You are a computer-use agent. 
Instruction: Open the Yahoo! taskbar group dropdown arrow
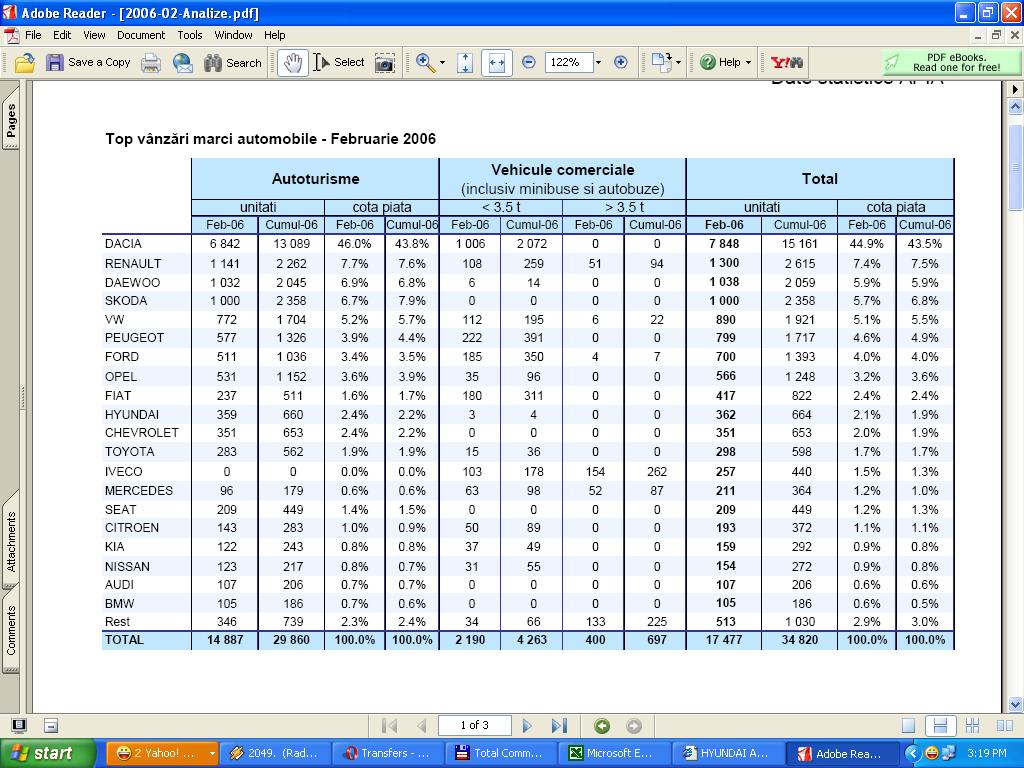pos(212,753)
